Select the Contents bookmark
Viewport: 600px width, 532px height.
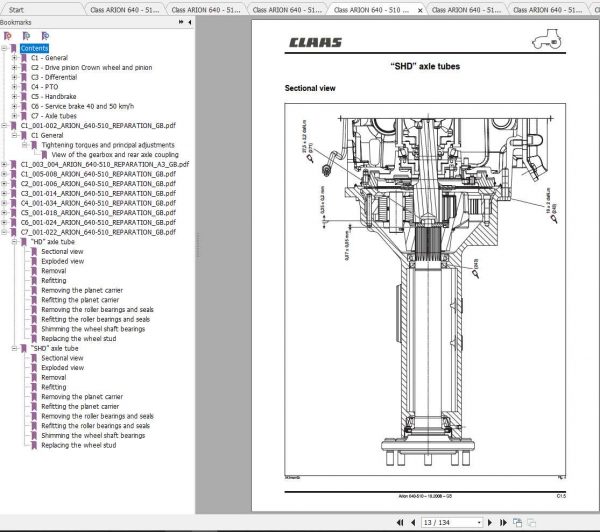pos(34,48)
